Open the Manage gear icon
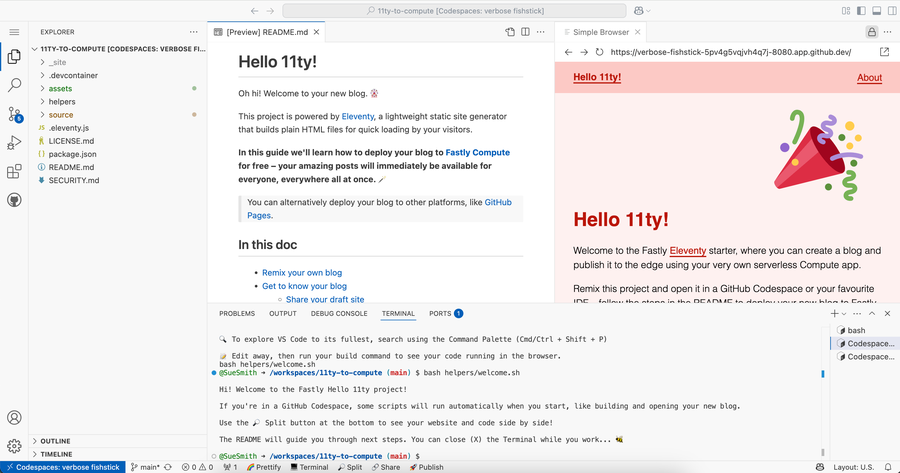Viewport: 900px width, 473px height. click(x=14, y=445)
